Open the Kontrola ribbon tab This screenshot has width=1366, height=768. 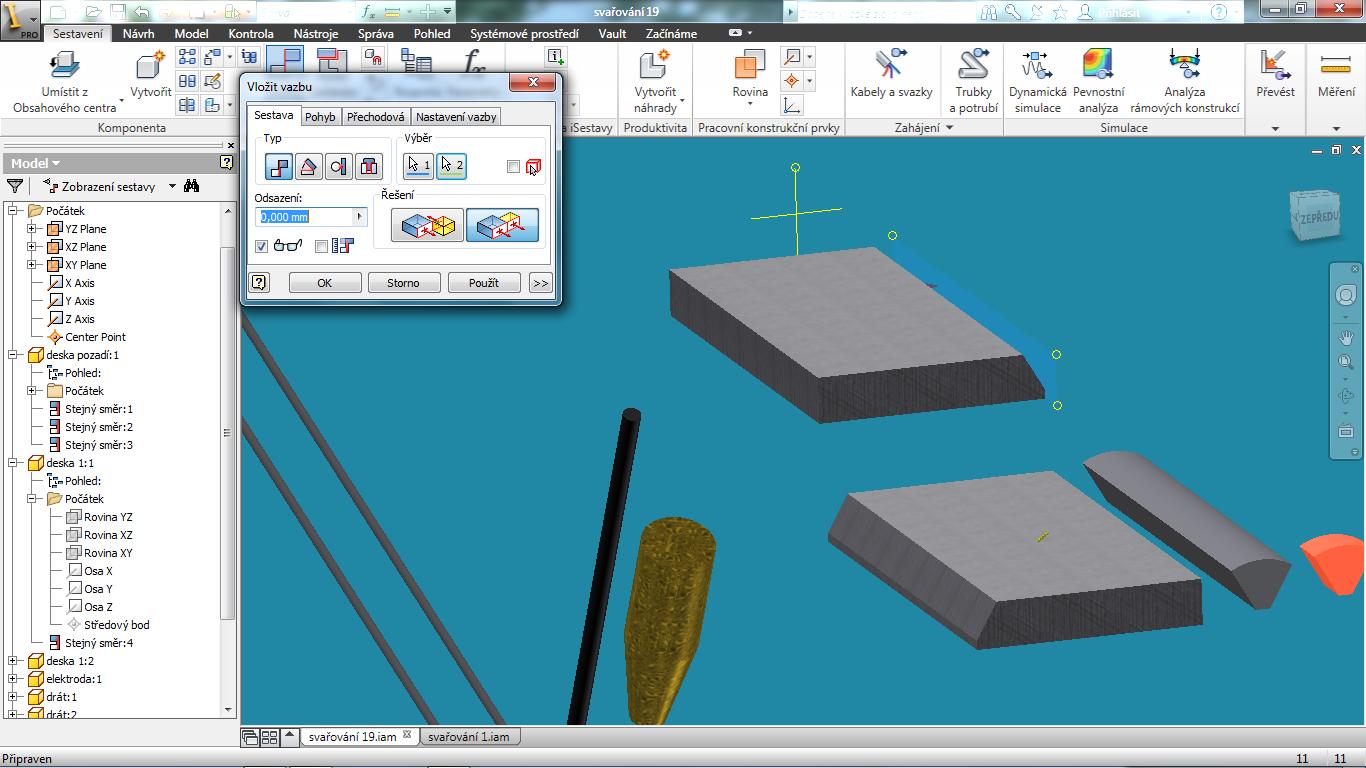[x=251, y=33]
